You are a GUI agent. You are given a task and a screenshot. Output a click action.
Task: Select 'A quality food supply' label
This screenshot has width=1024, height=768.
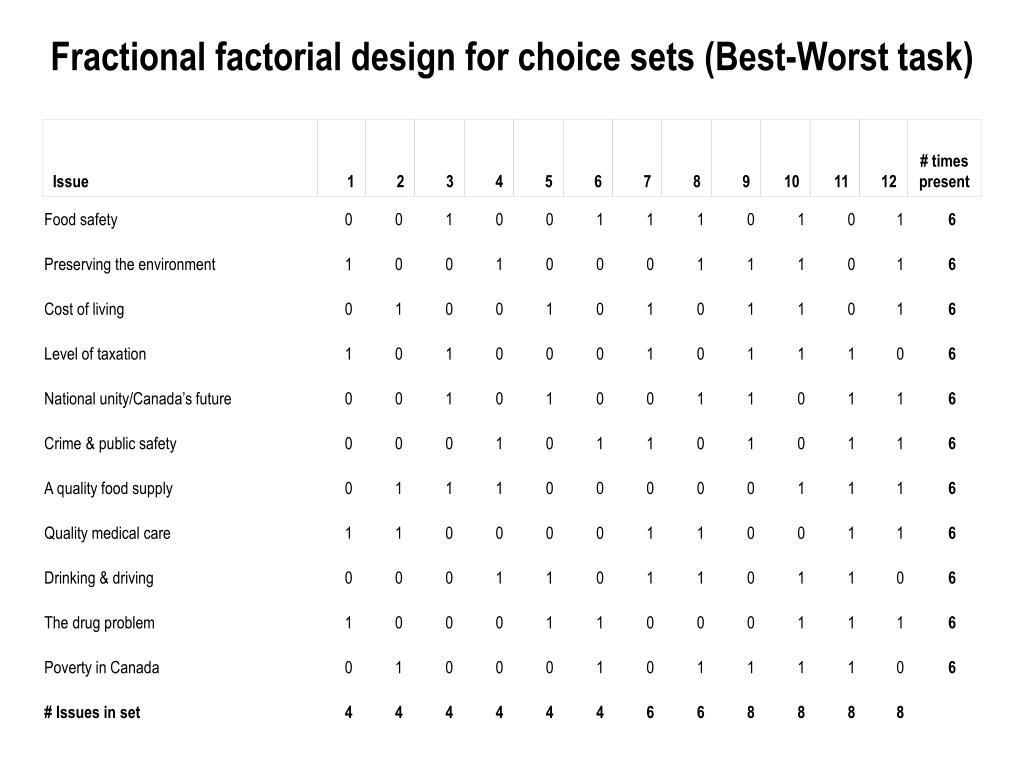108,488
